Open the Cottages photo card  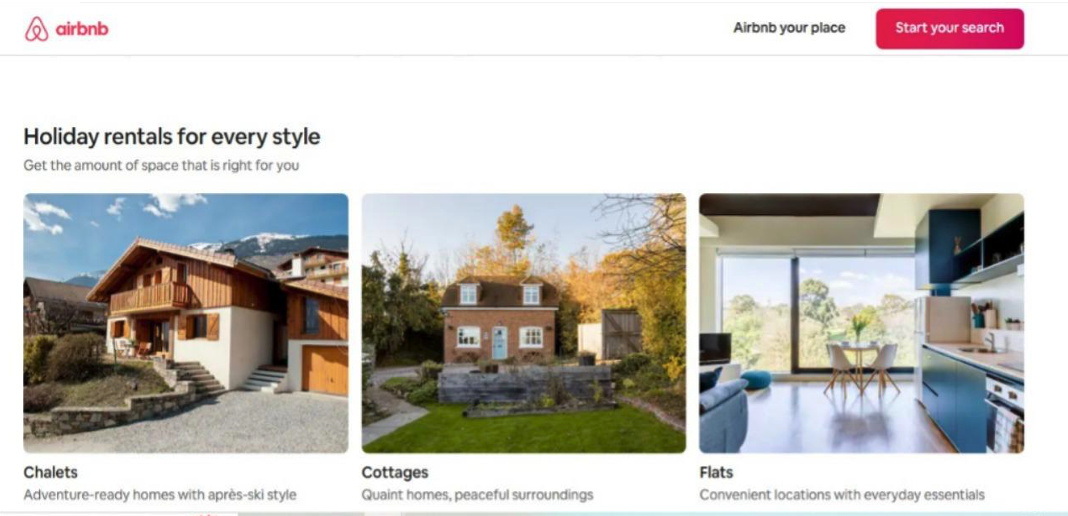coord(524,323)
